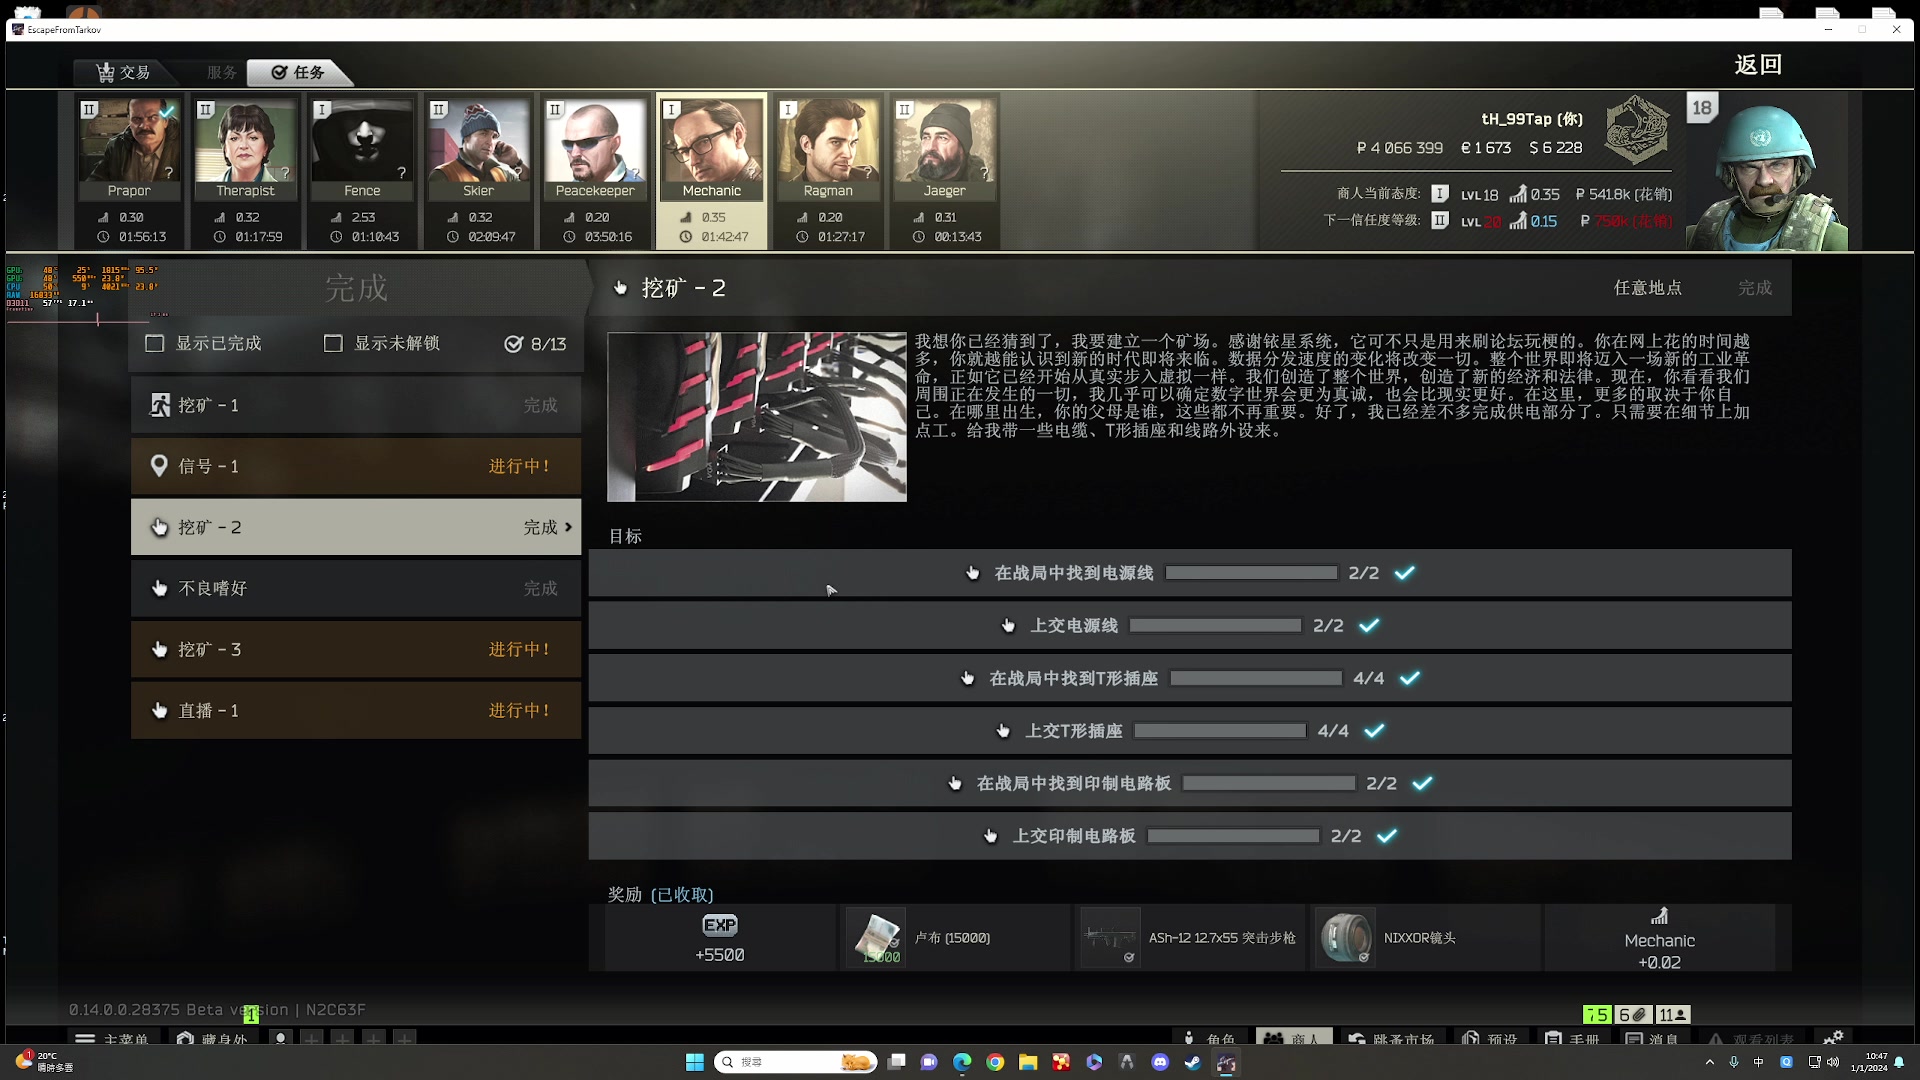The height and width of the screenshot is (1080, 1920).
Task: Open the 挖矿 - 1 quest row
Action: point(356,405)
